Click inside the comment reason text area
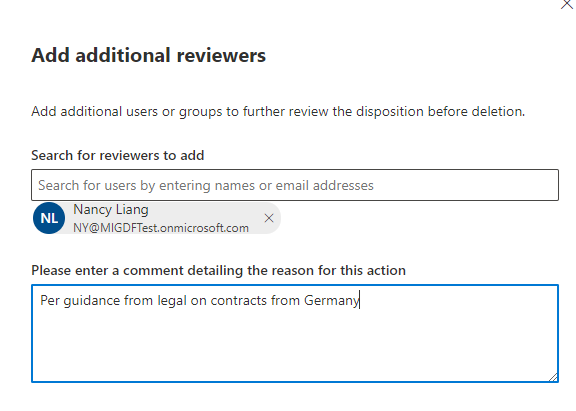 (x=295, y=334)
